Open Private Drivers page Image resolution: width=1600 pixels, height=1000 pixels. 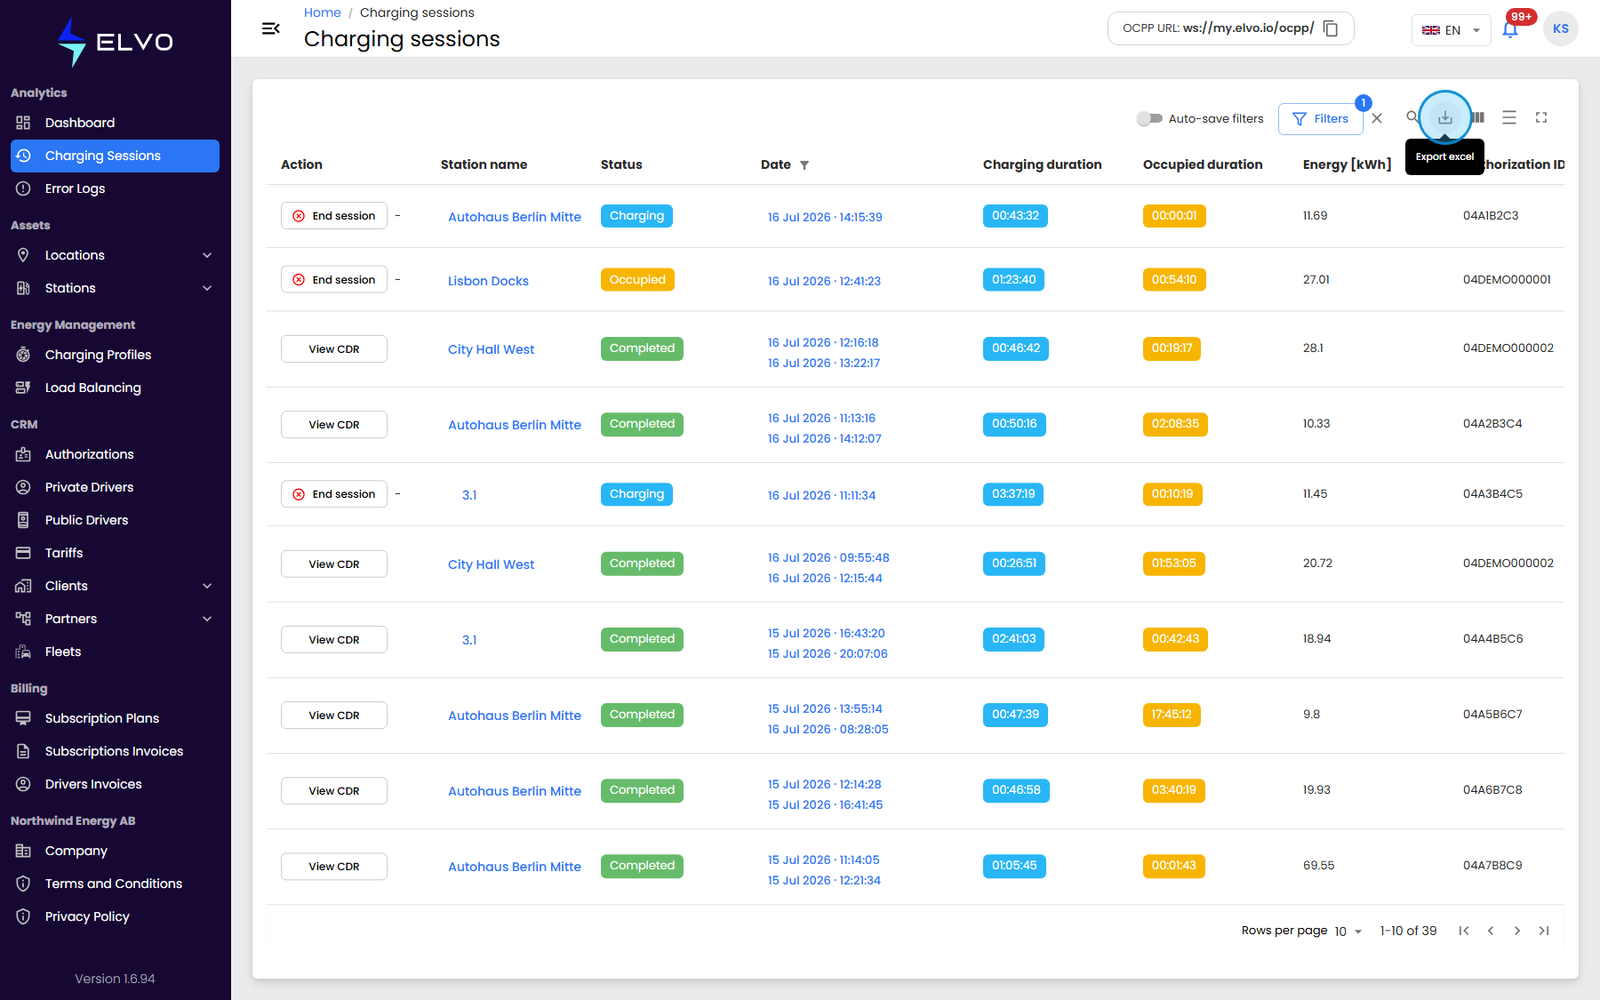pos(115,487)
